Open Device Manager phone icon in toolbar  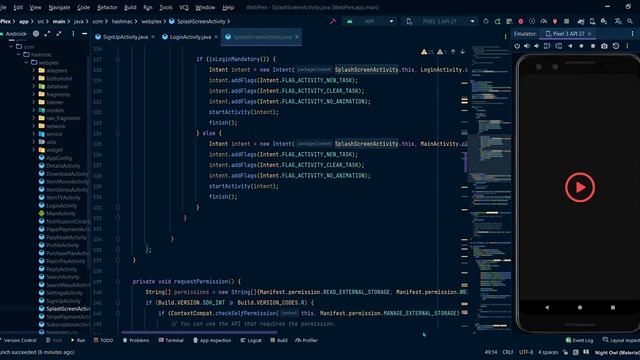pyautogui.click(x=592, y=21)
